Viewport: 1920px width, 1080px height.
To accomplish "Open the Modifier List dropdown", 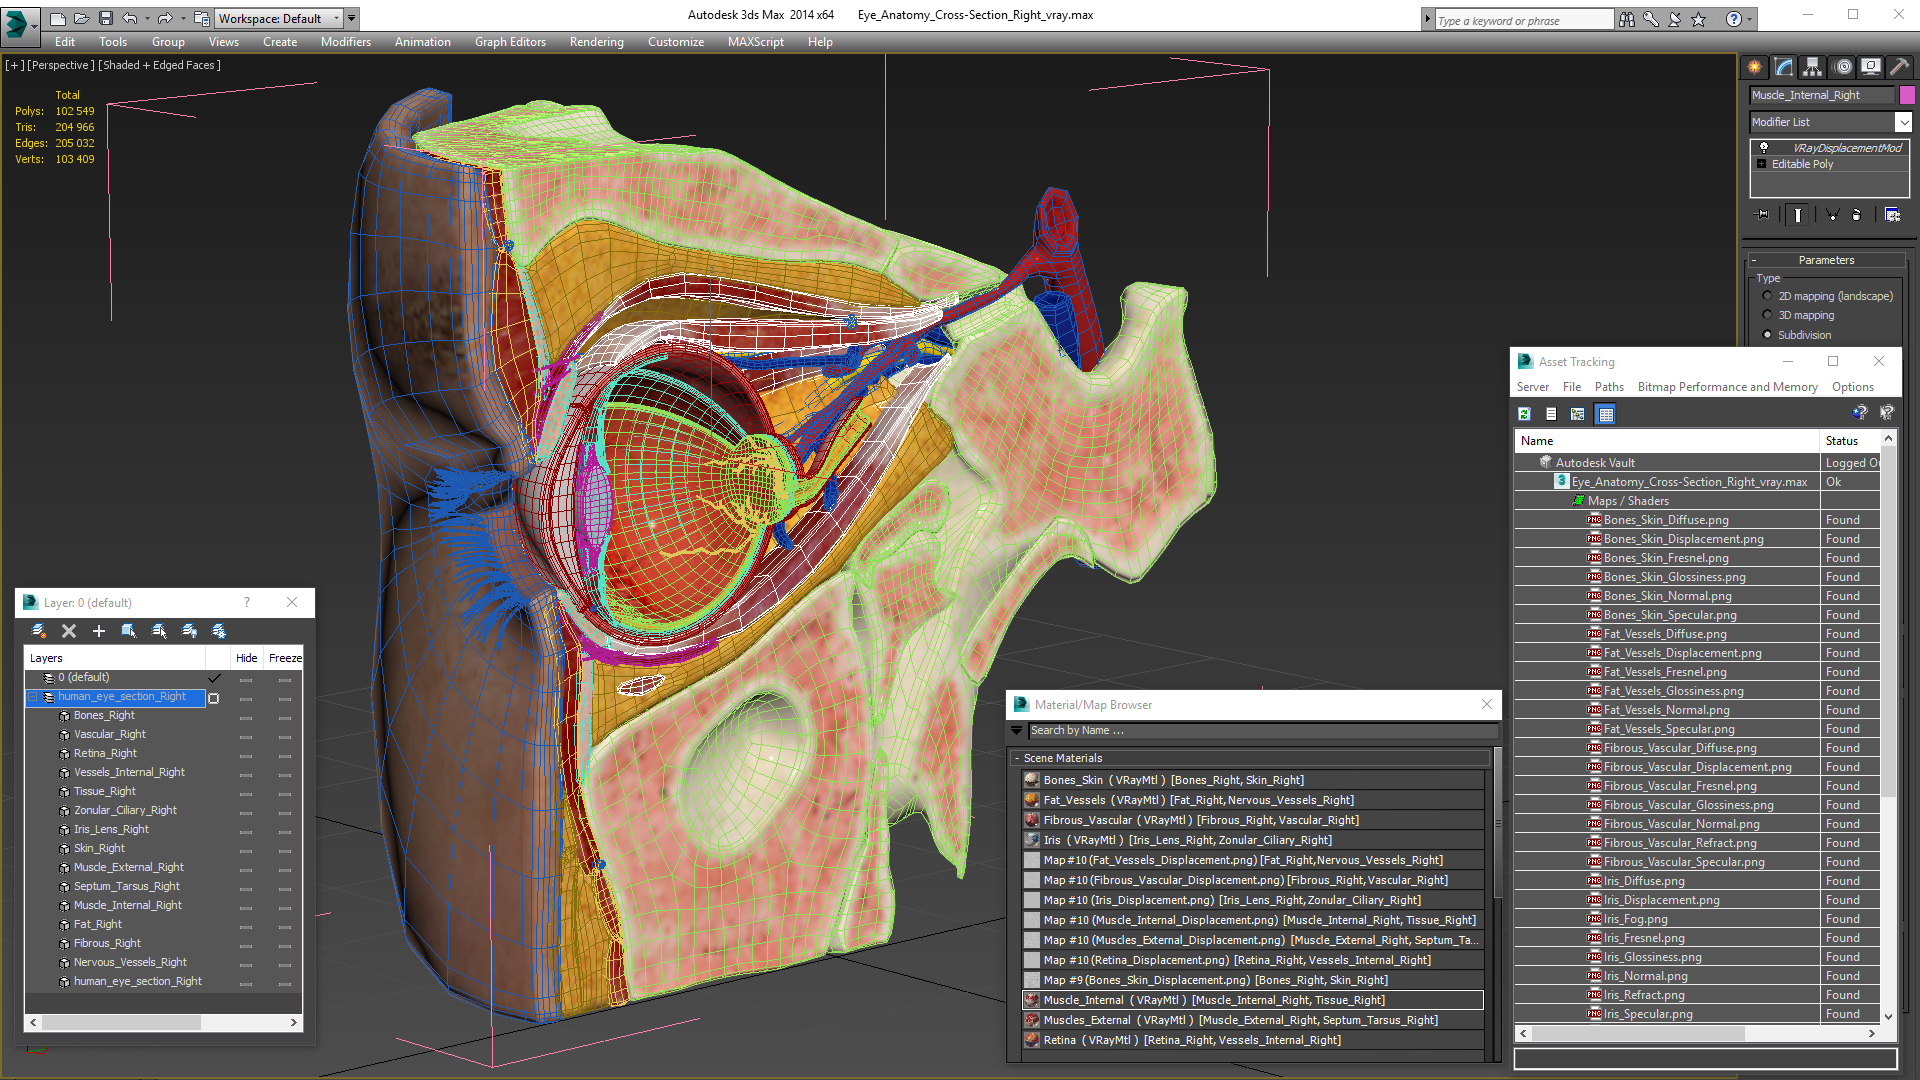I will pos(1902,122).
